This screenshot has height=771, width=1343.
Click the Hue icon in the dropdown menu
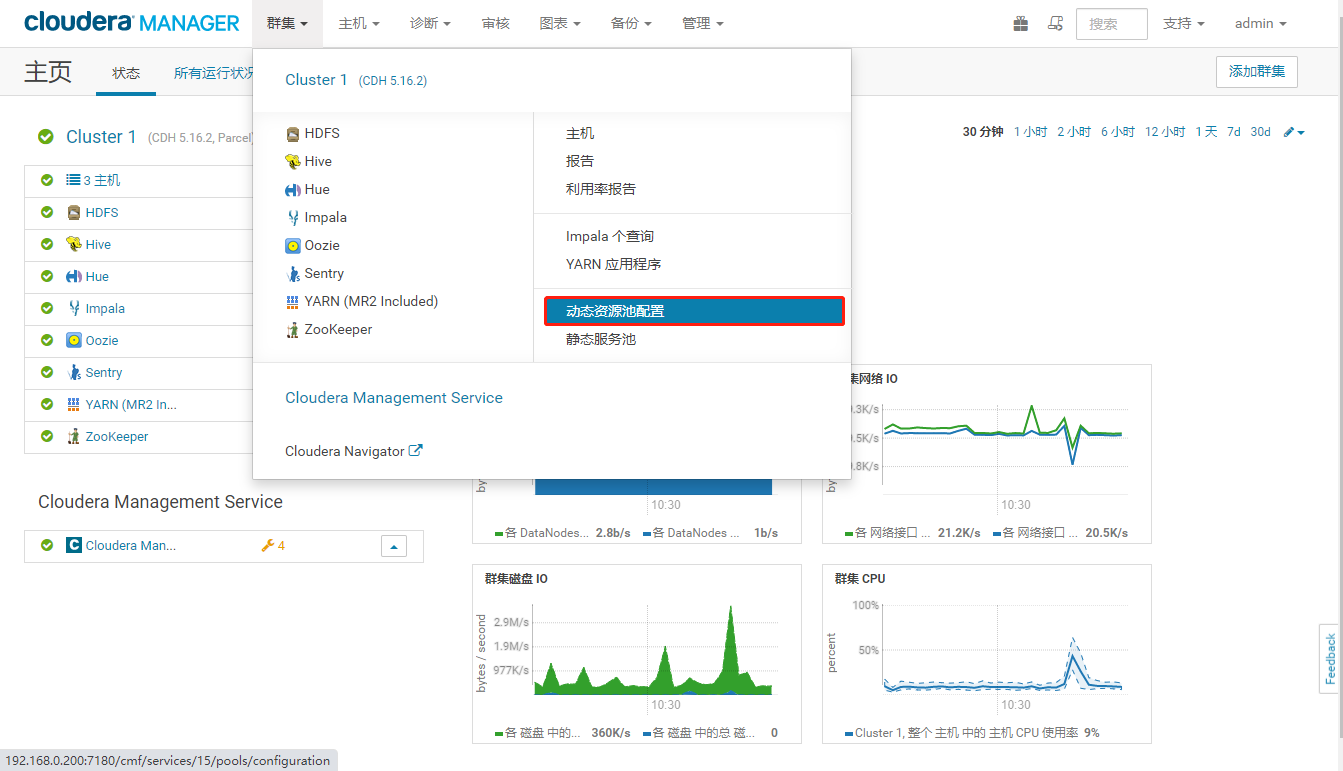(x=293, y=190)
